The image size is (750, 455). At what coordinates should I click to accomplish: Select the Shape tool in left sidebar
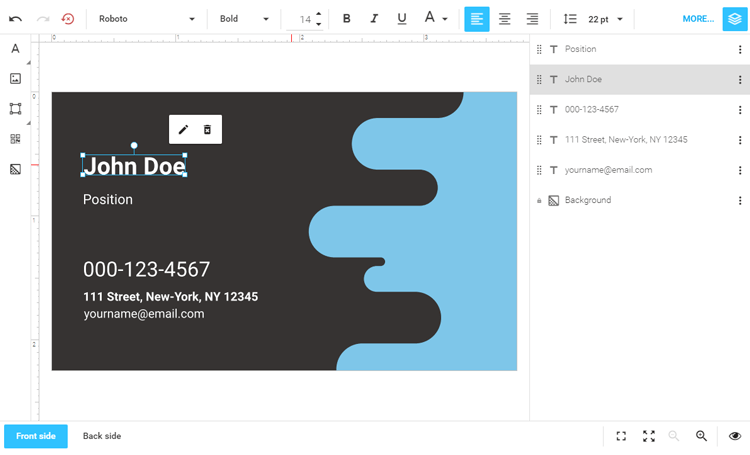(15, 109)
